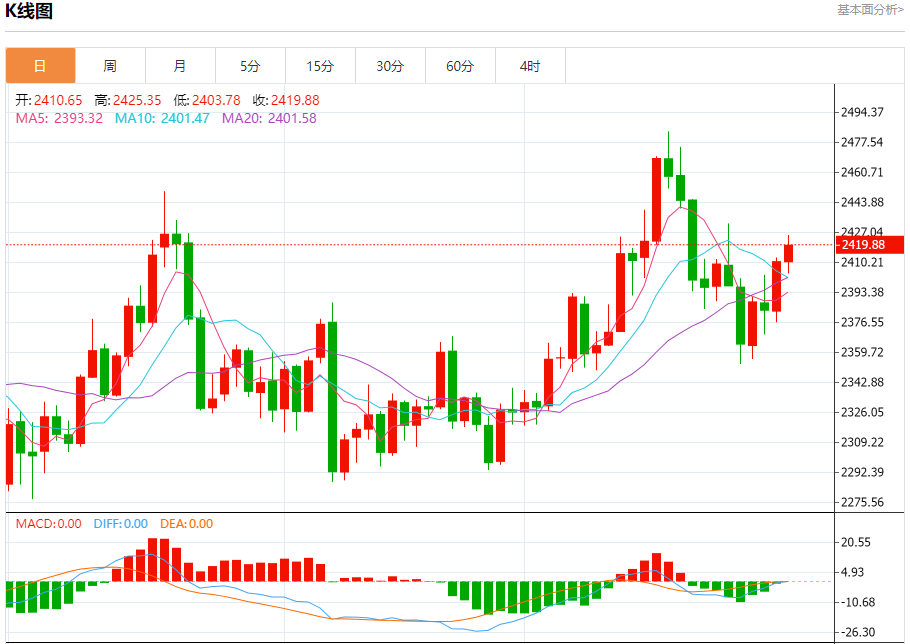Click the 20.55 MACD axis label
Image resolution: width=910 pixels, height=644 pixels.
[x=856, y=542]
